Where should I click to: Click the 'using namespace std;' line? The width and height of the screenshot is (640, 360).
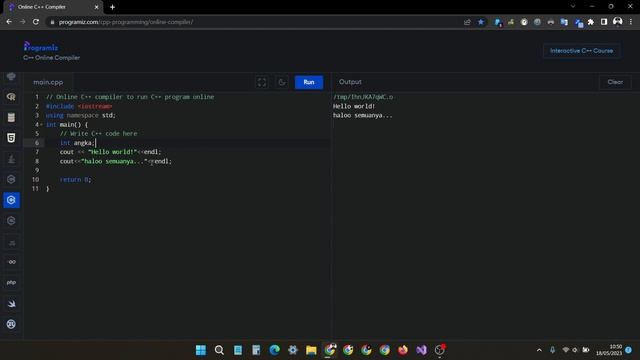tap(80, 116)
